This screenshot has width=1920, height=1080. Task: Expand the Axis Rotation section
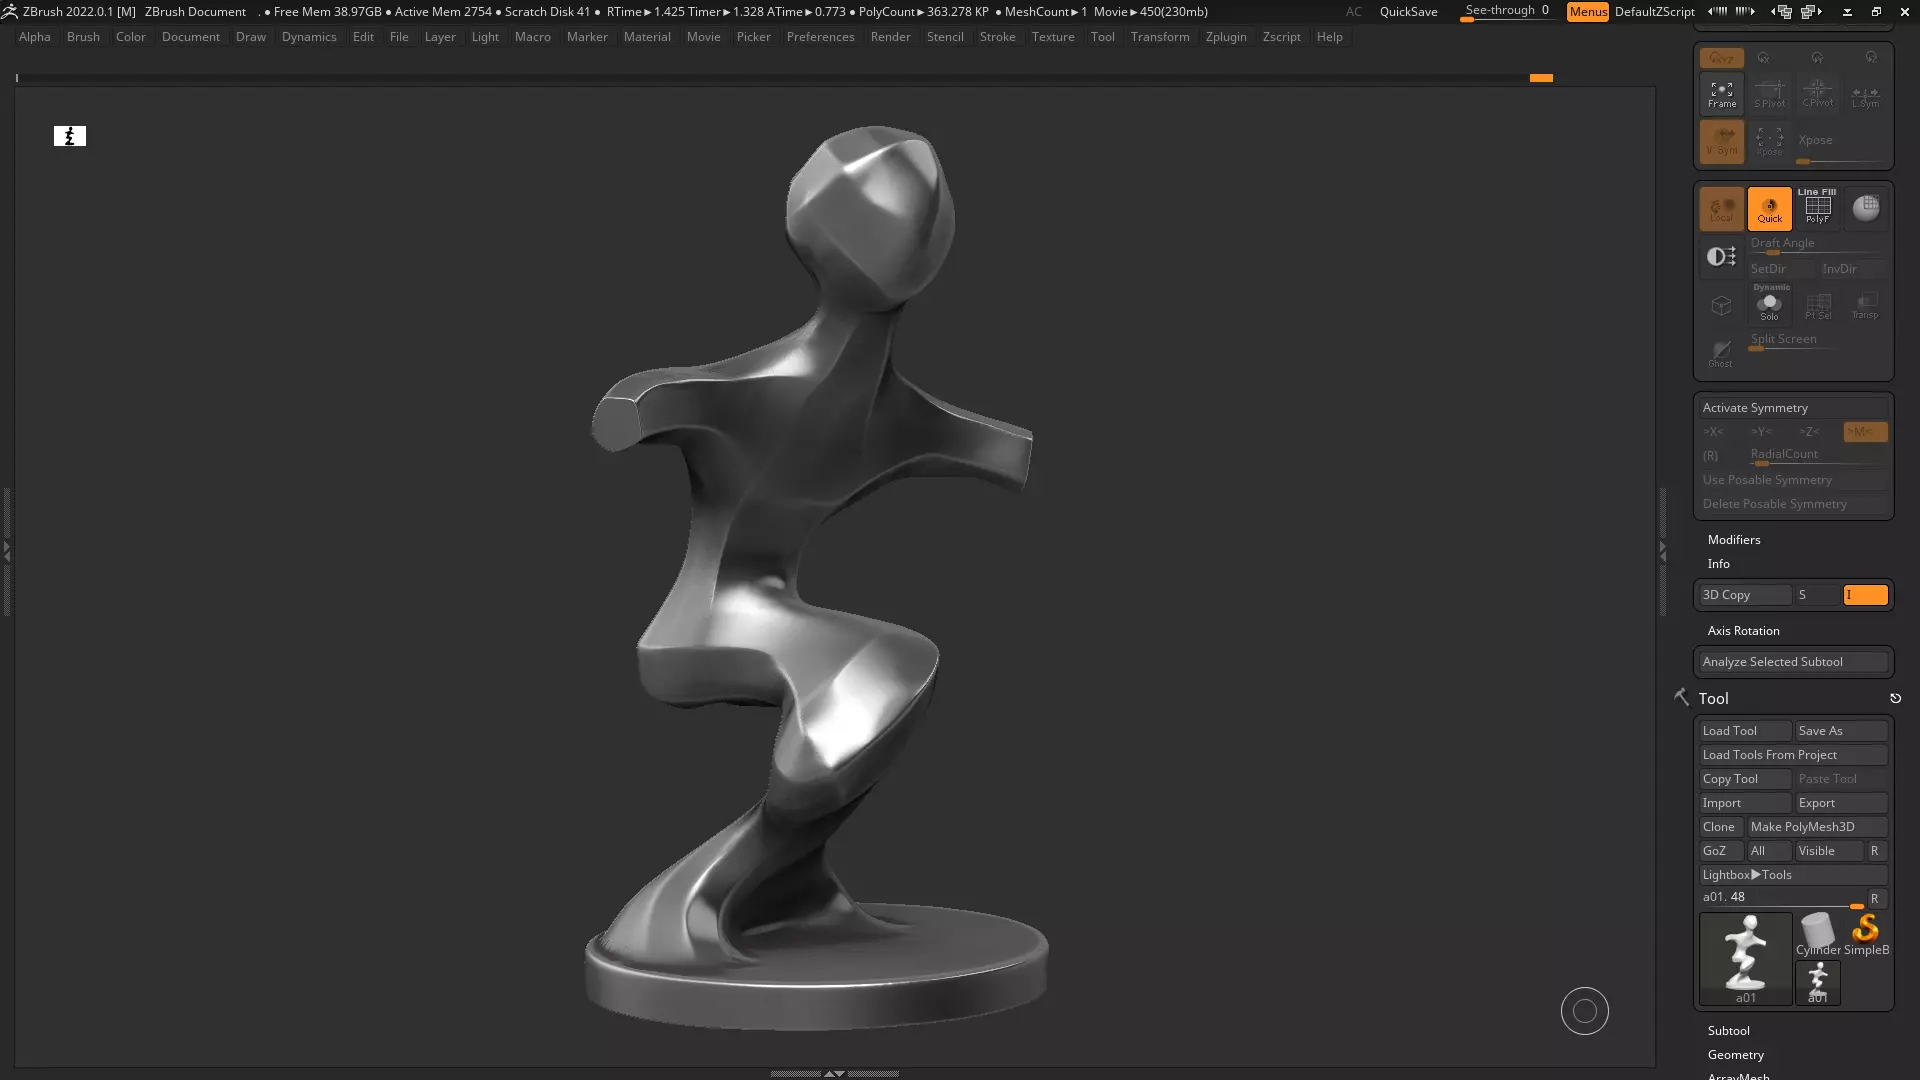(x=1743, y=631)
